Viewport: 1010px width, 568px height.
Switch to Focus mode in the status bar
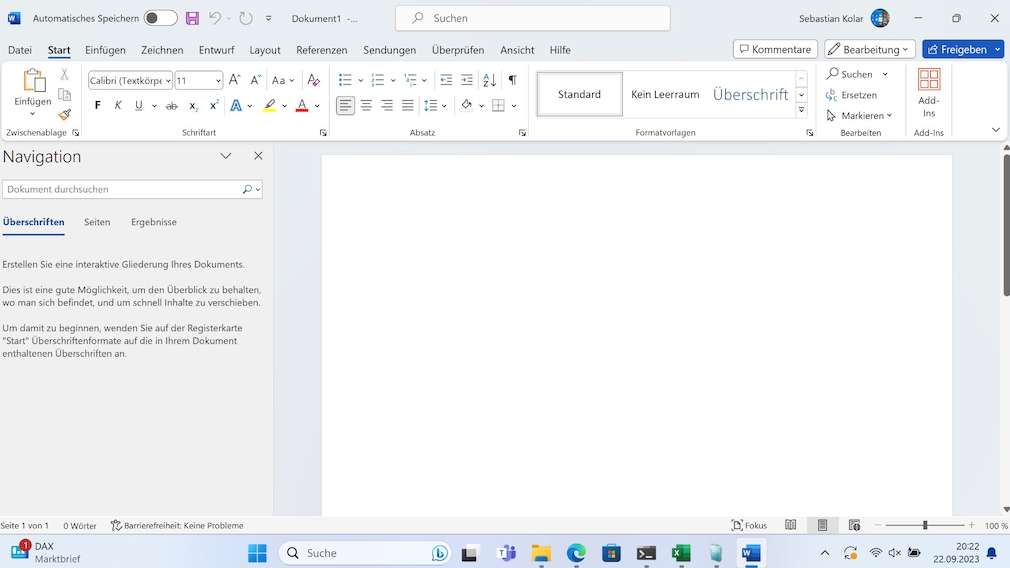(x=749, y=525)
